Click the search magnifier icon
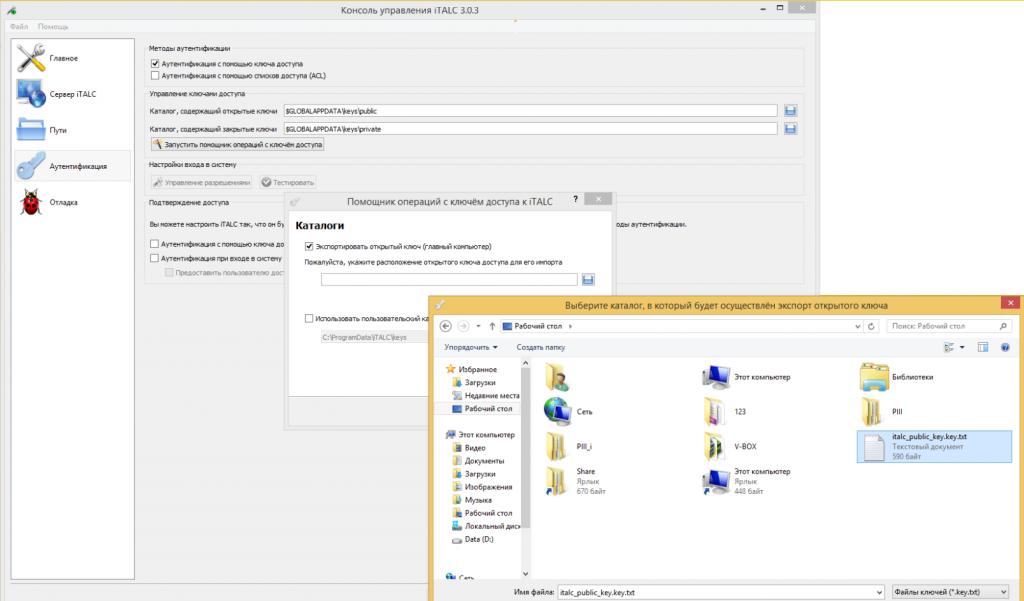 tap(1003, 326)
